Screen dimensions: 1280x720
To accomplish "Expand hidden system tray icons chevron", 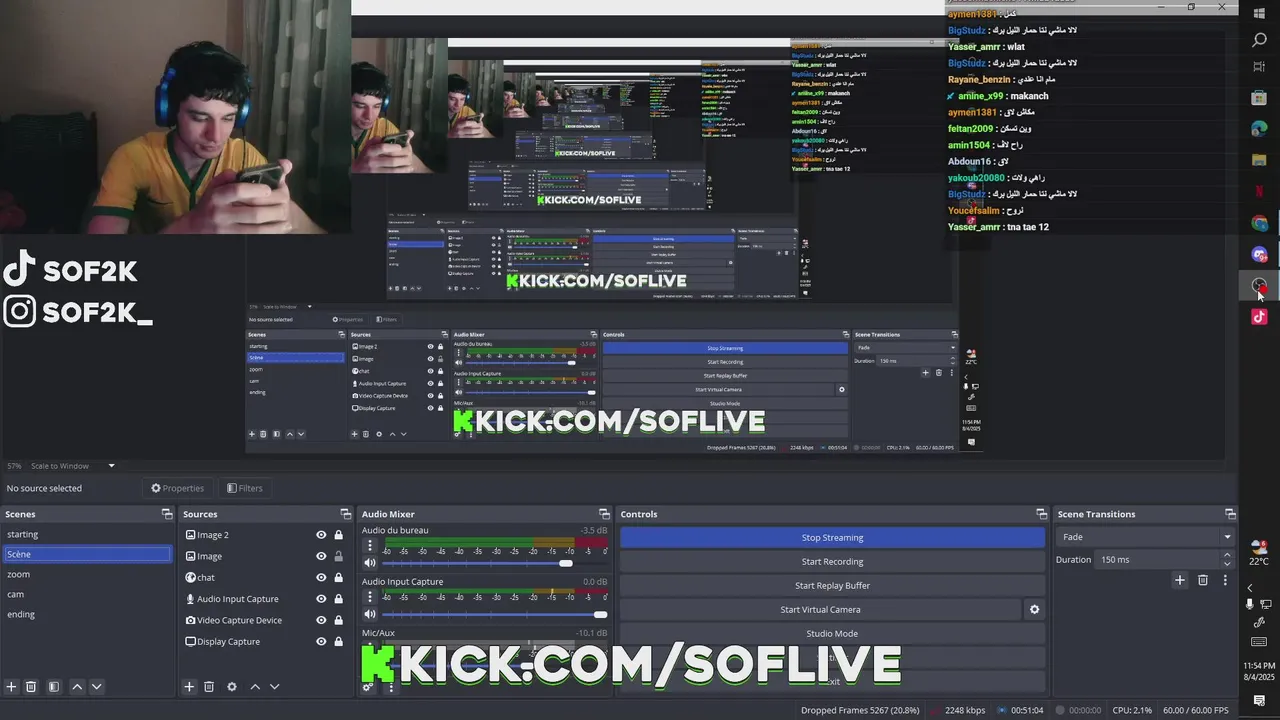I will (1249, 587).
